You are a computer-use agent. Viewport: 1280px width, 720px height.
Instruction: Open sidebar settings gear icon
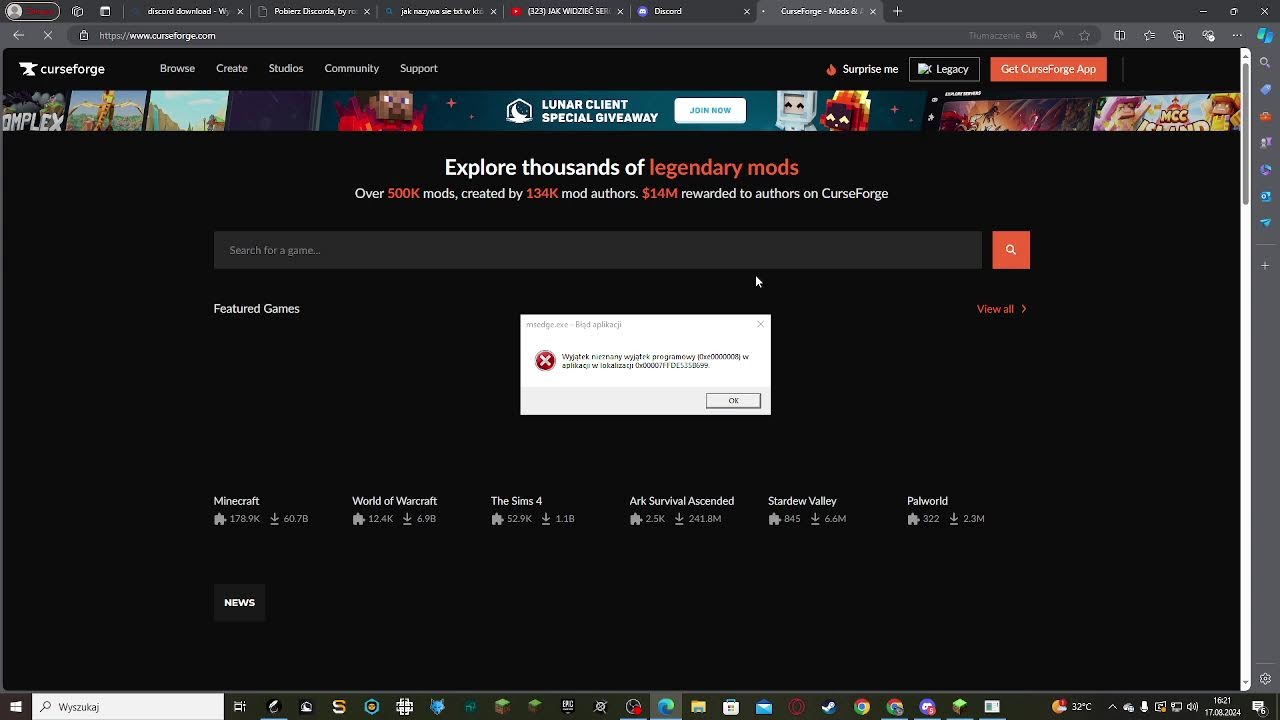[x=1266, y=679]
